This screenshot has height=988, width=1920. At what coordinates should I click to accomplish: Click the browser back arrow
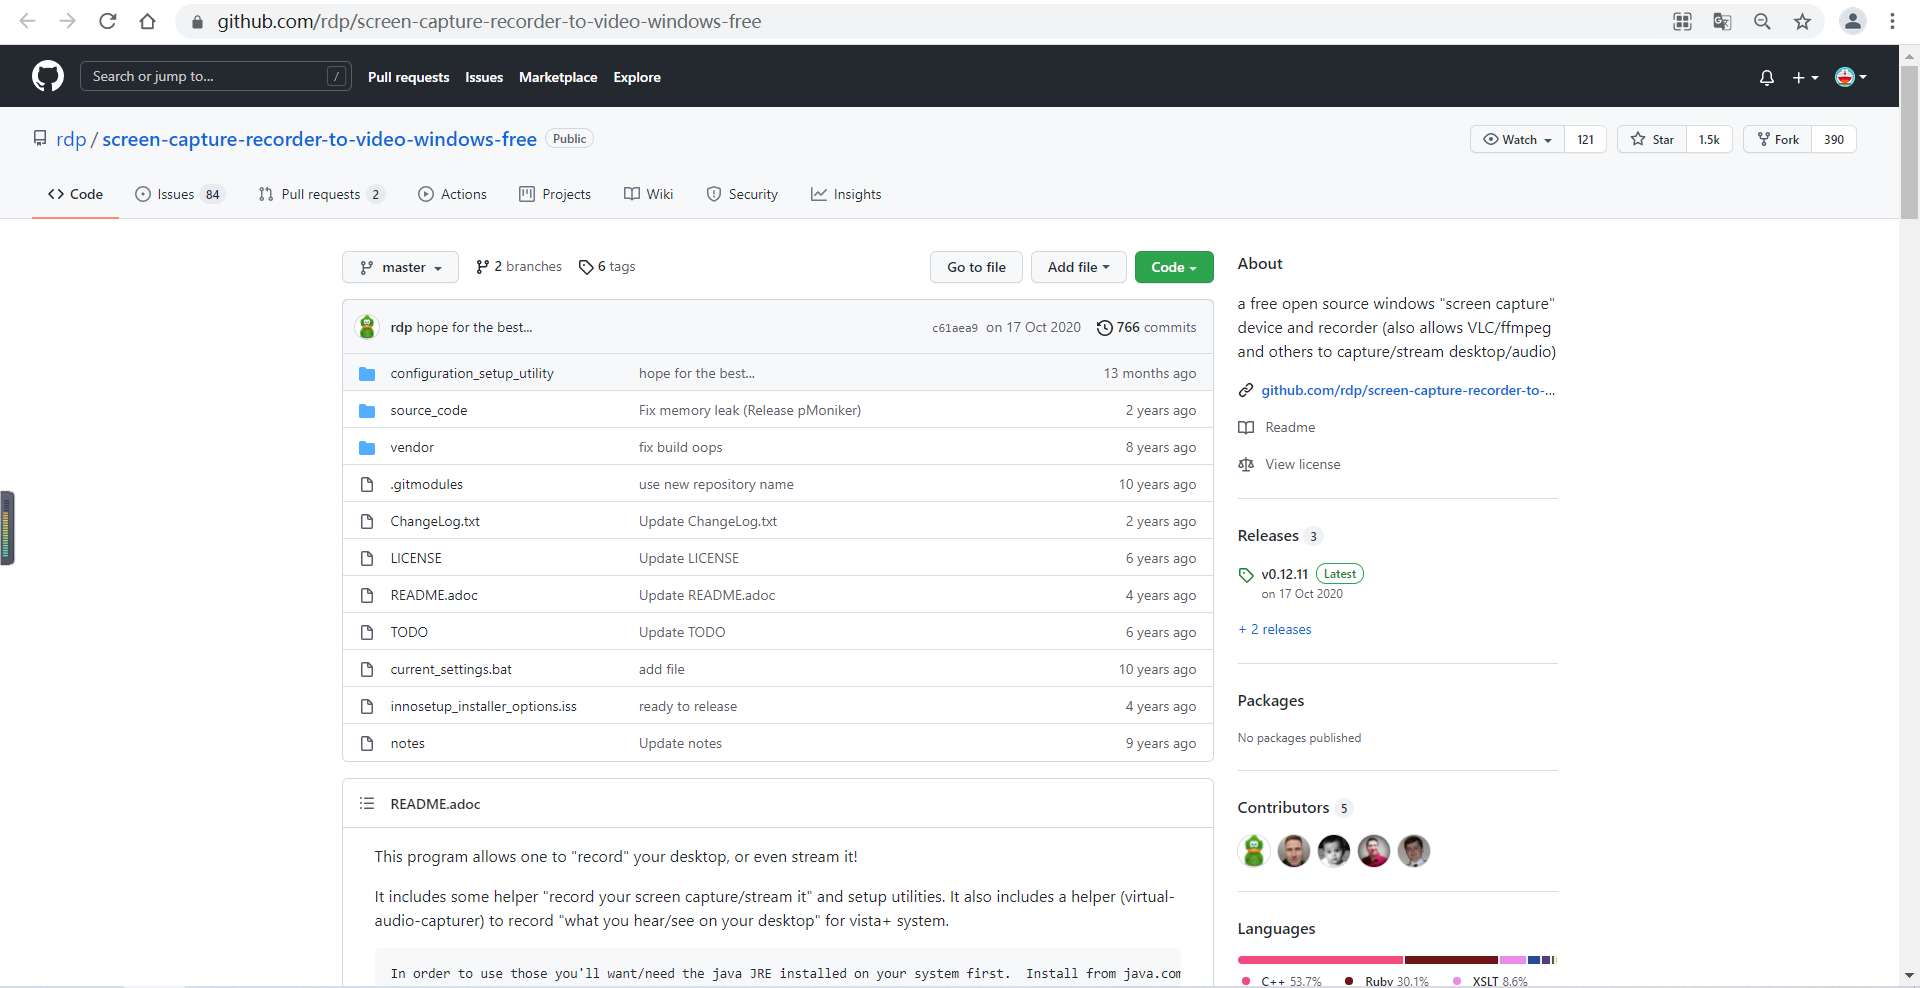coord(28,21)
